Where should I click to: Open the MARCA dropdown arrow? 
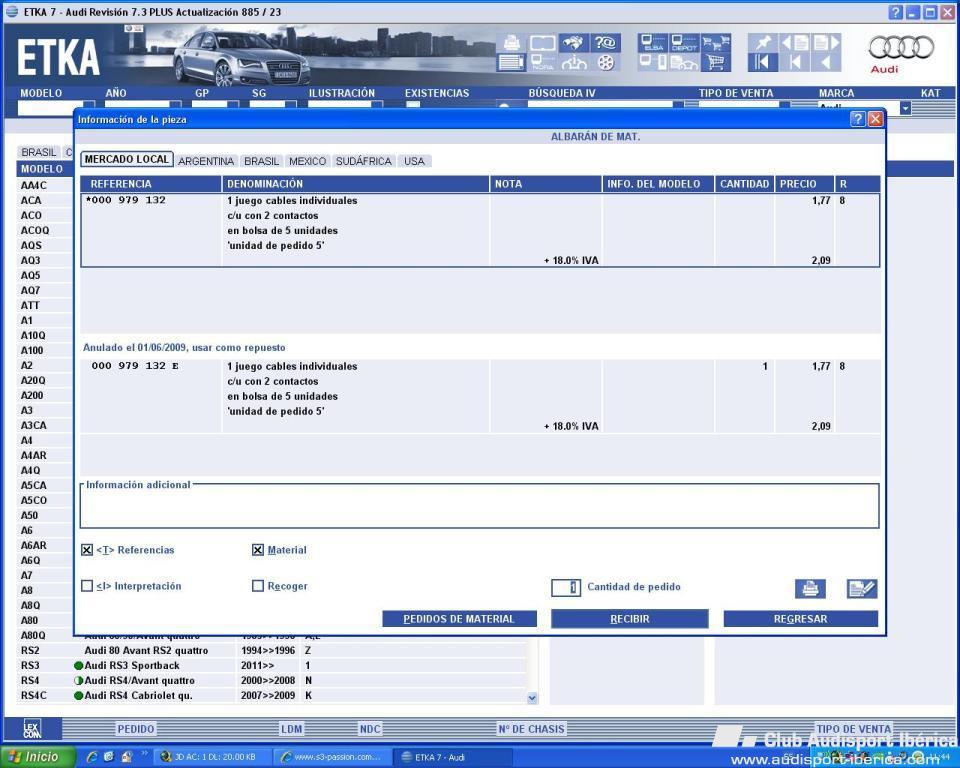906,108
